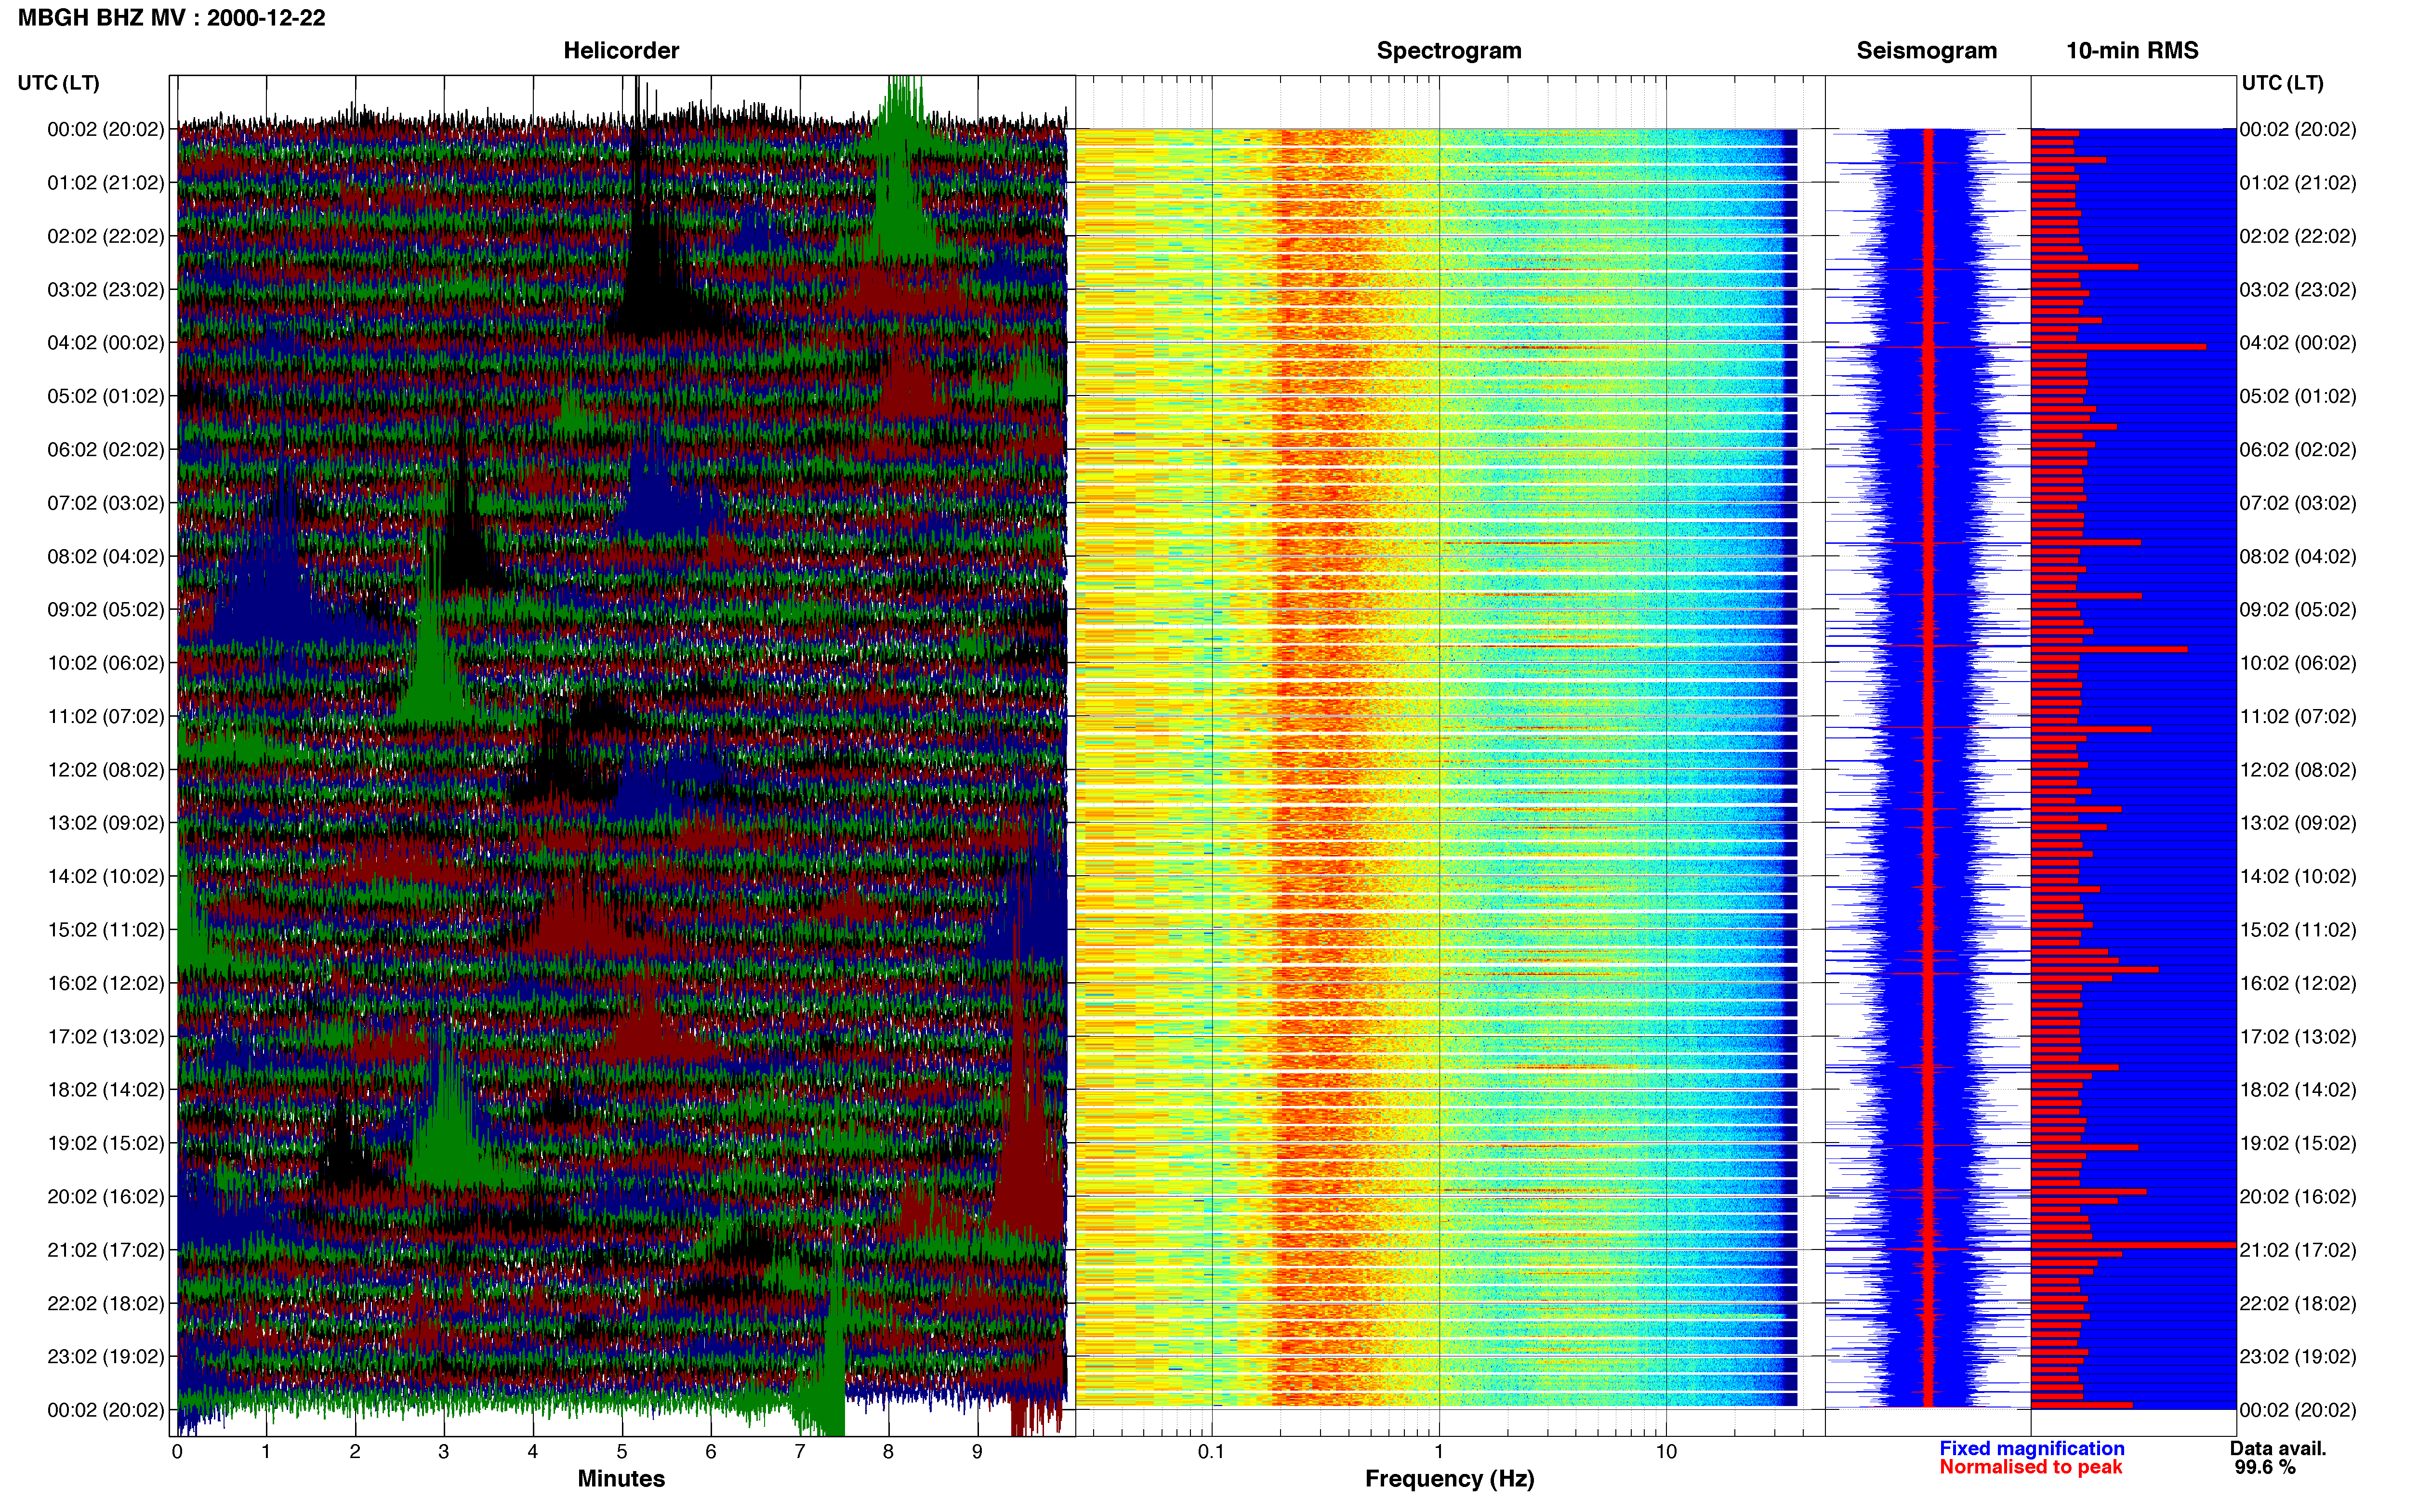
Task: Click the 'Data avail.' label
Action: [x=2278, y=1448]
